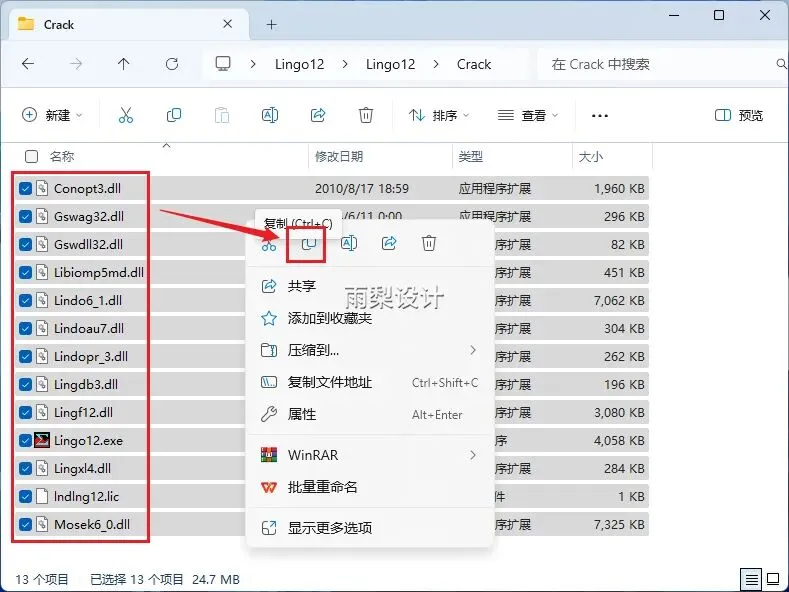789x592 pixels.
Task: Click the delete icon in the context menu
Action: pos(429,244)
